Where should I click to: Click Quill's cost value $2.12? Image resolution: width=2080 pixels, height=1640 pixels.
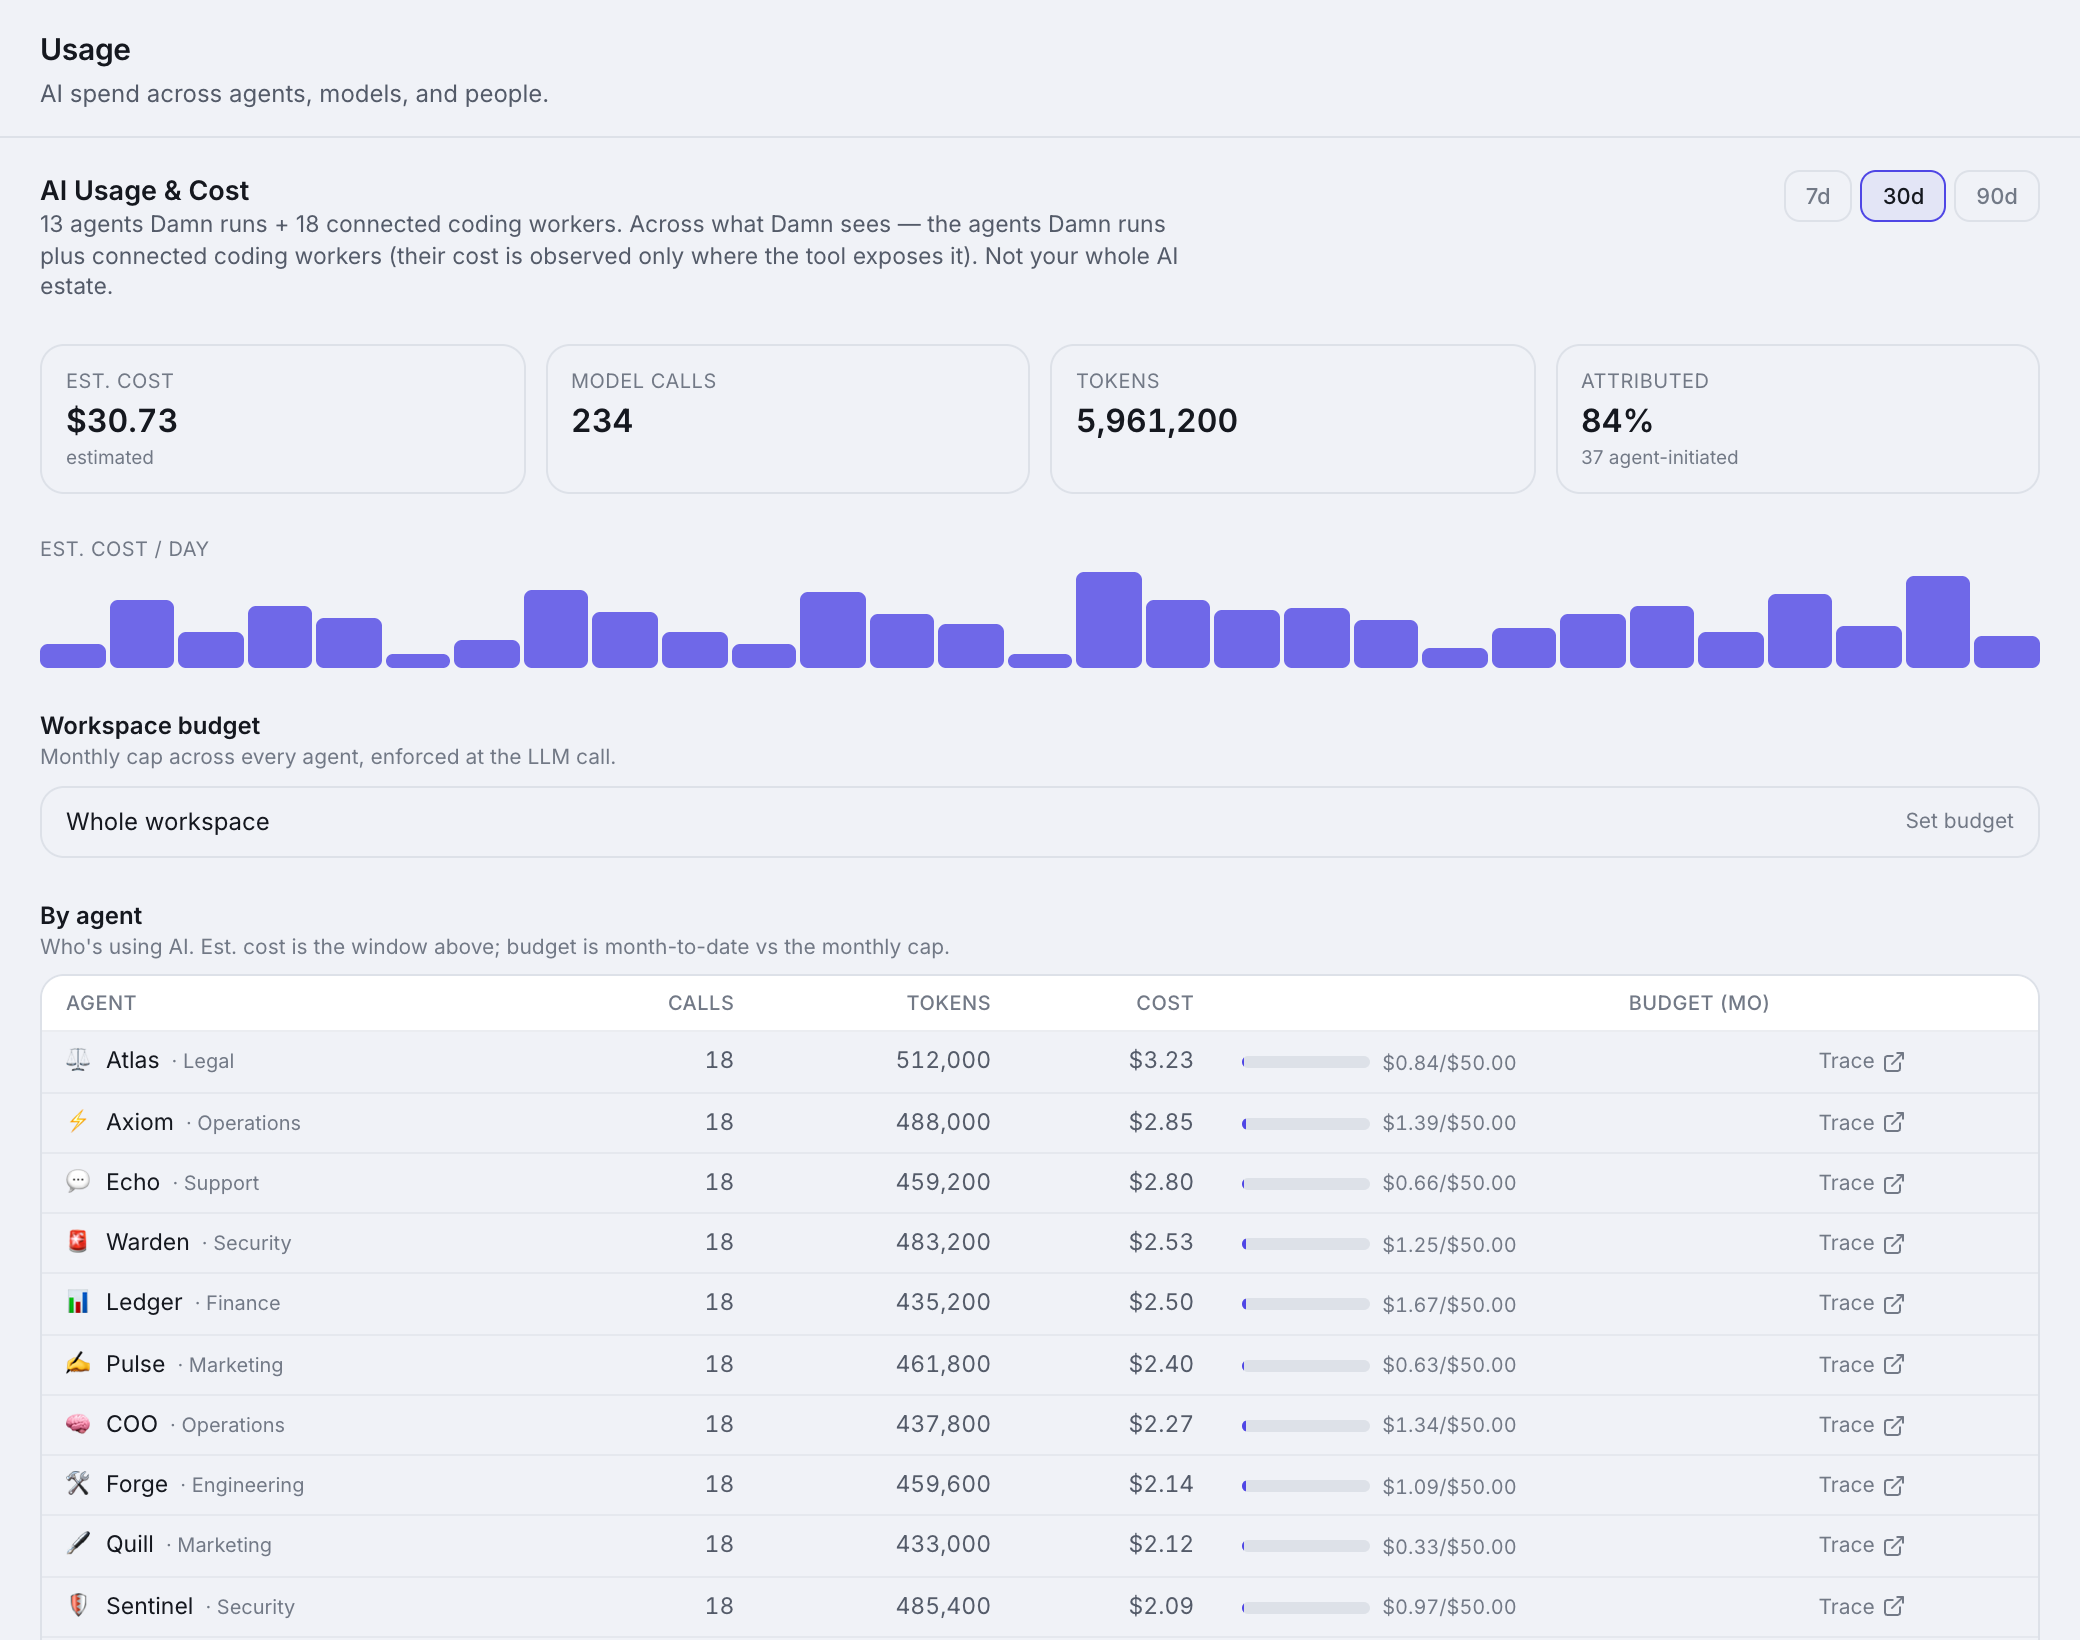coord(1161,1544)
